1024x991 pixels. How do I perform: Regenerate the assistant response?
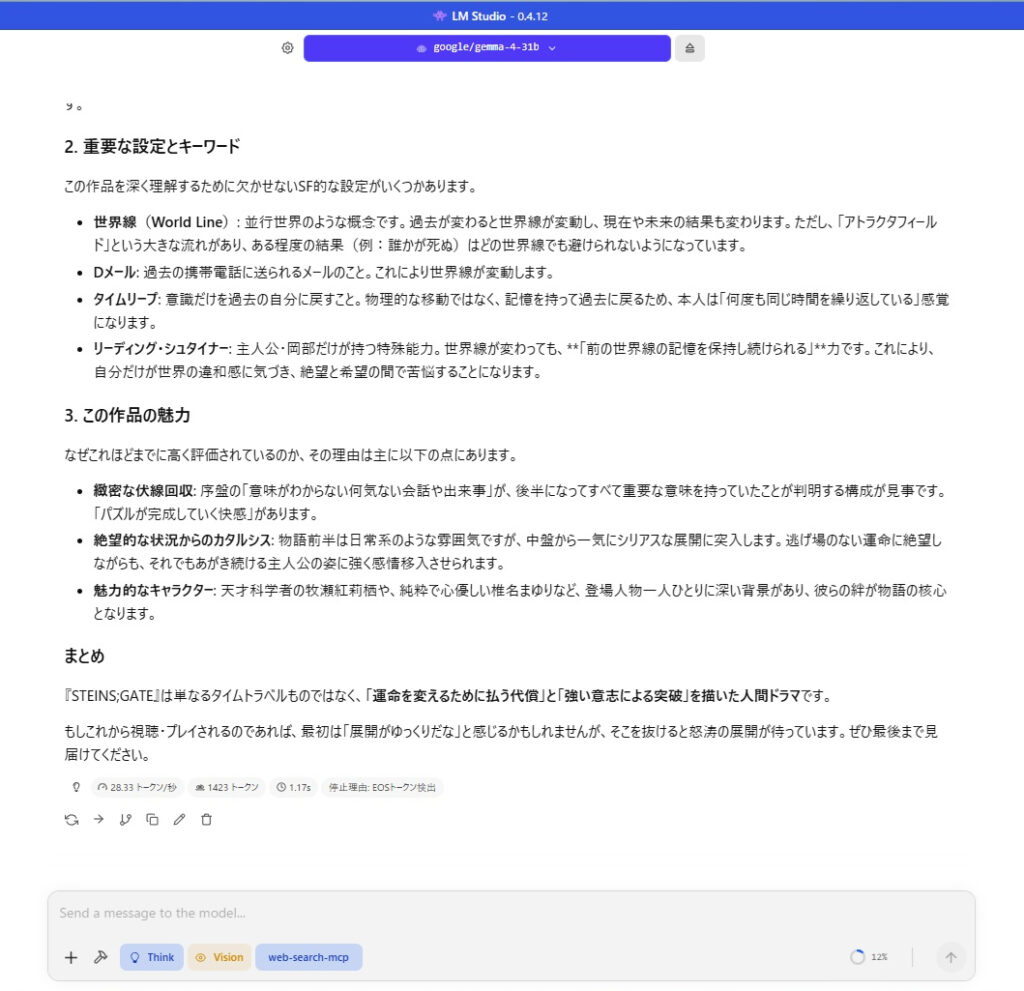coord(72,819)
